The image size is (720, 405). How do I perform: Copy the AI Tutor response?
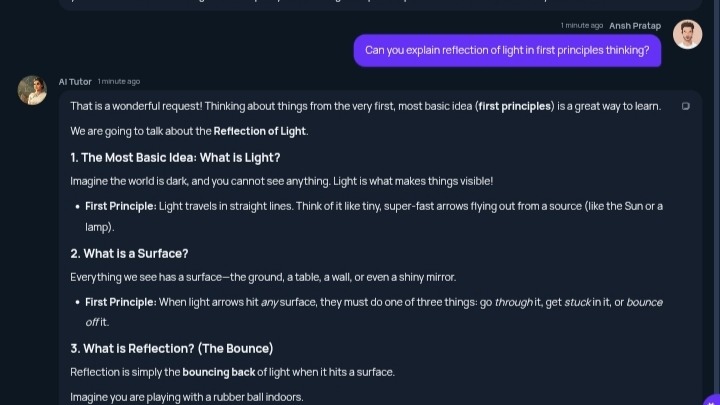[686, 106]
